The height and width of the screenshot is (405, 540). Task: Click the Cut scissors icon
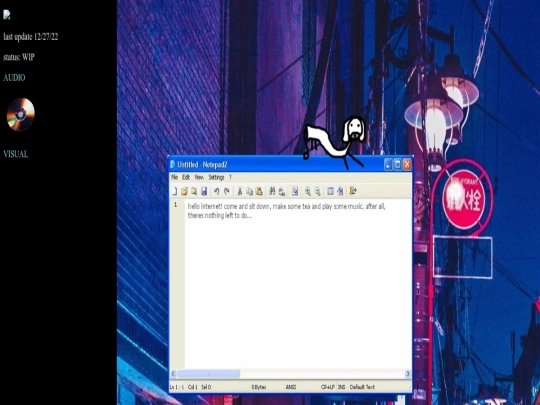(x=240, y=191)
